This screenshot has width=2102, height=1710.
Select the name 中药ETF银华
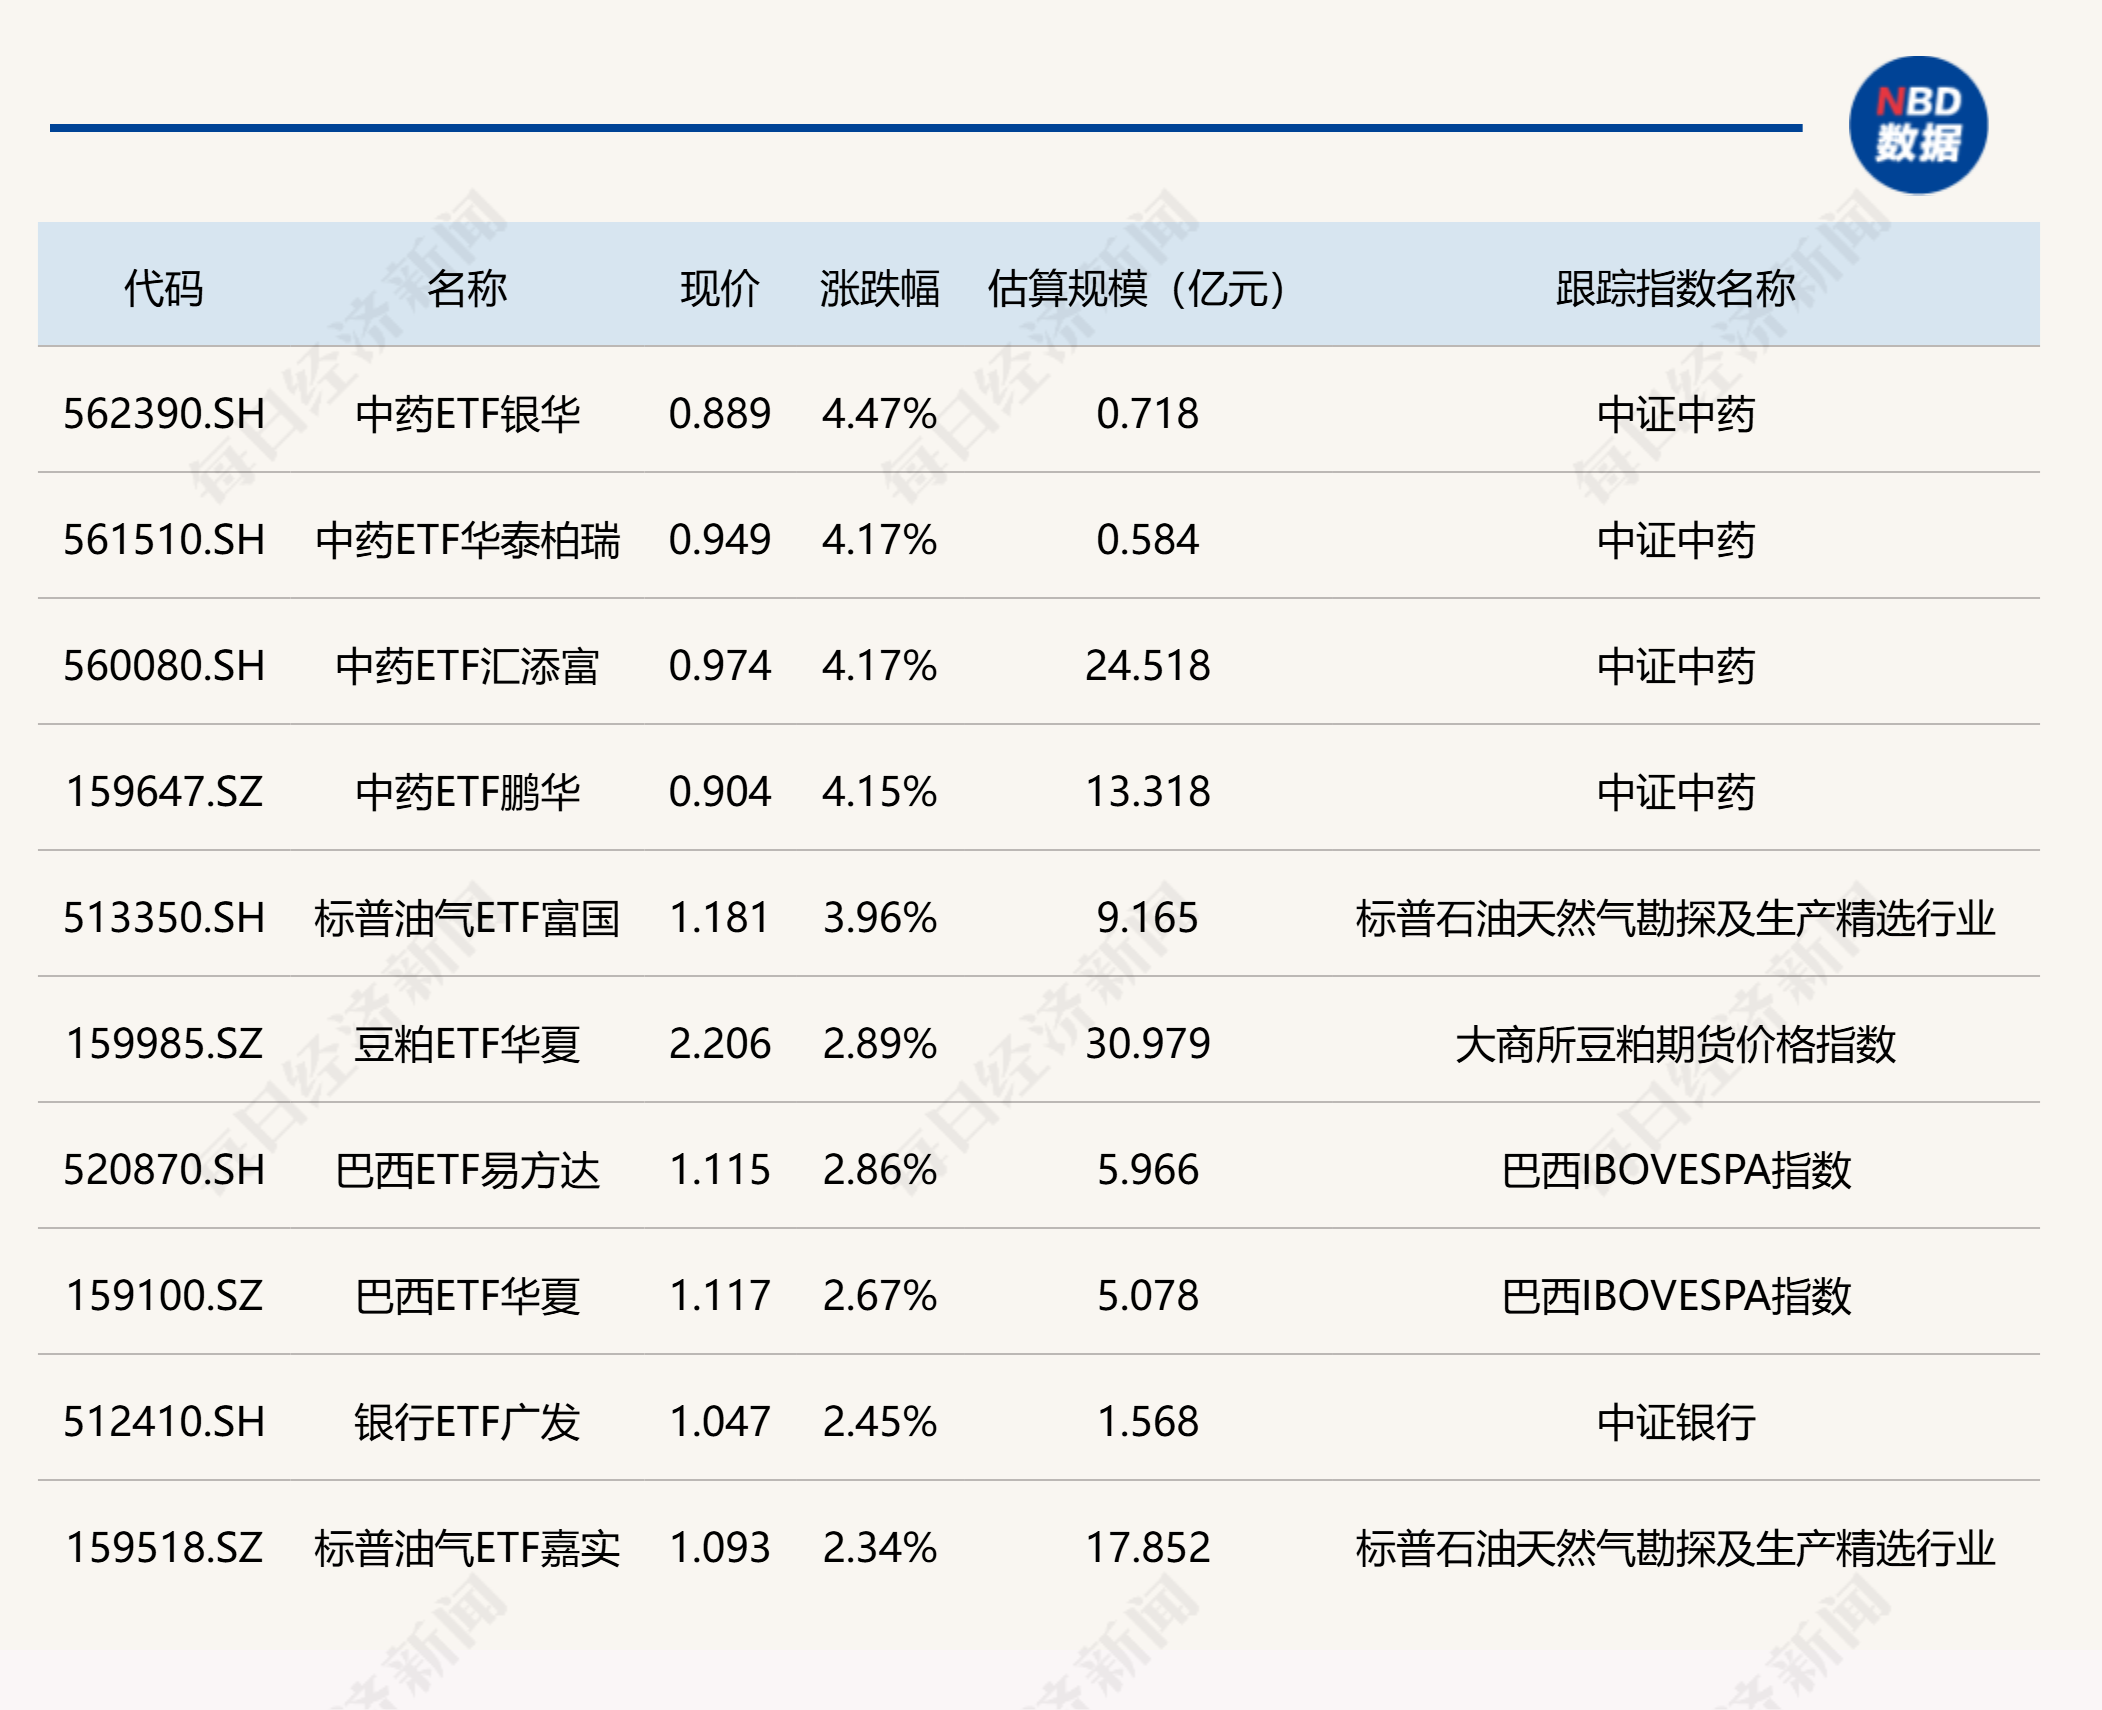coord(467,414)
